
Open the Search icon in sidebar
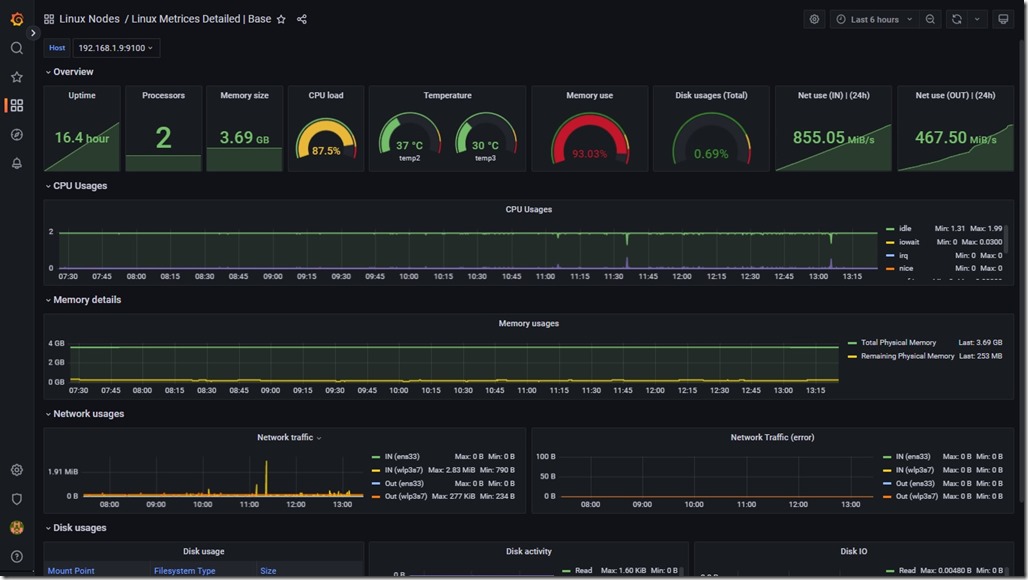point(16,48)
